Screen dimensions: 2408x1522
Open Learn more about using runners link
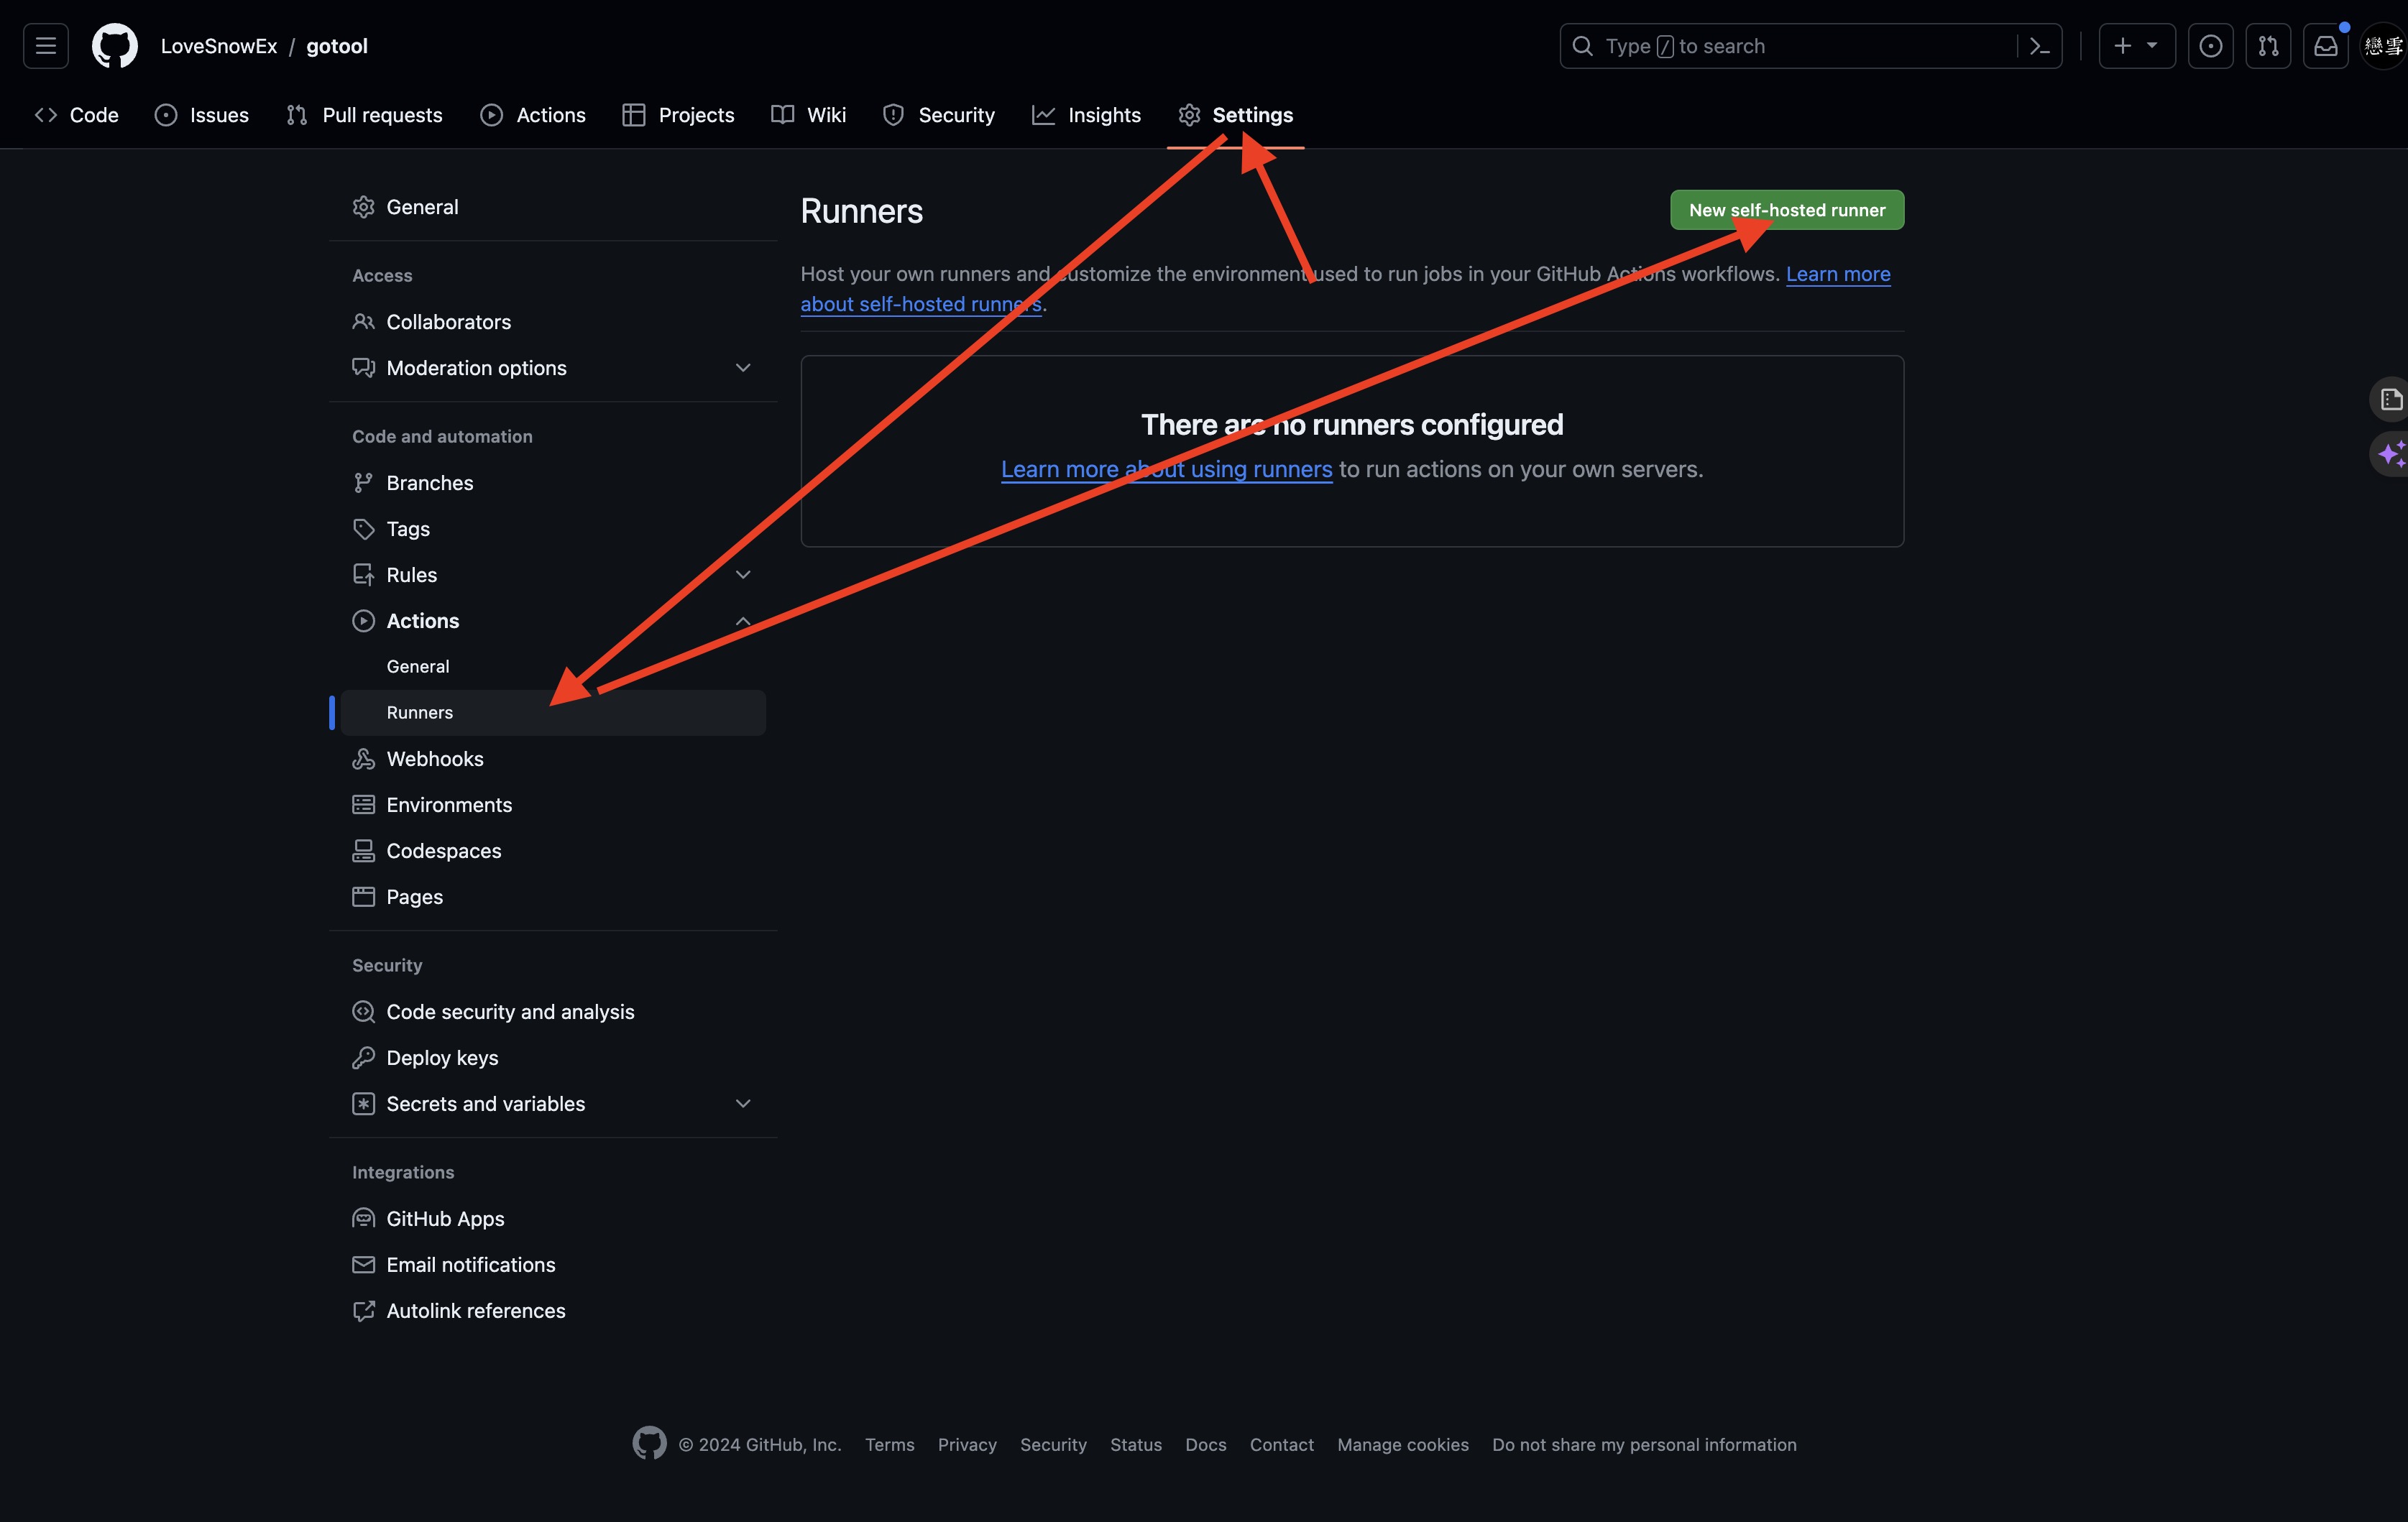pyautogui.click(x=1166, y=469)
